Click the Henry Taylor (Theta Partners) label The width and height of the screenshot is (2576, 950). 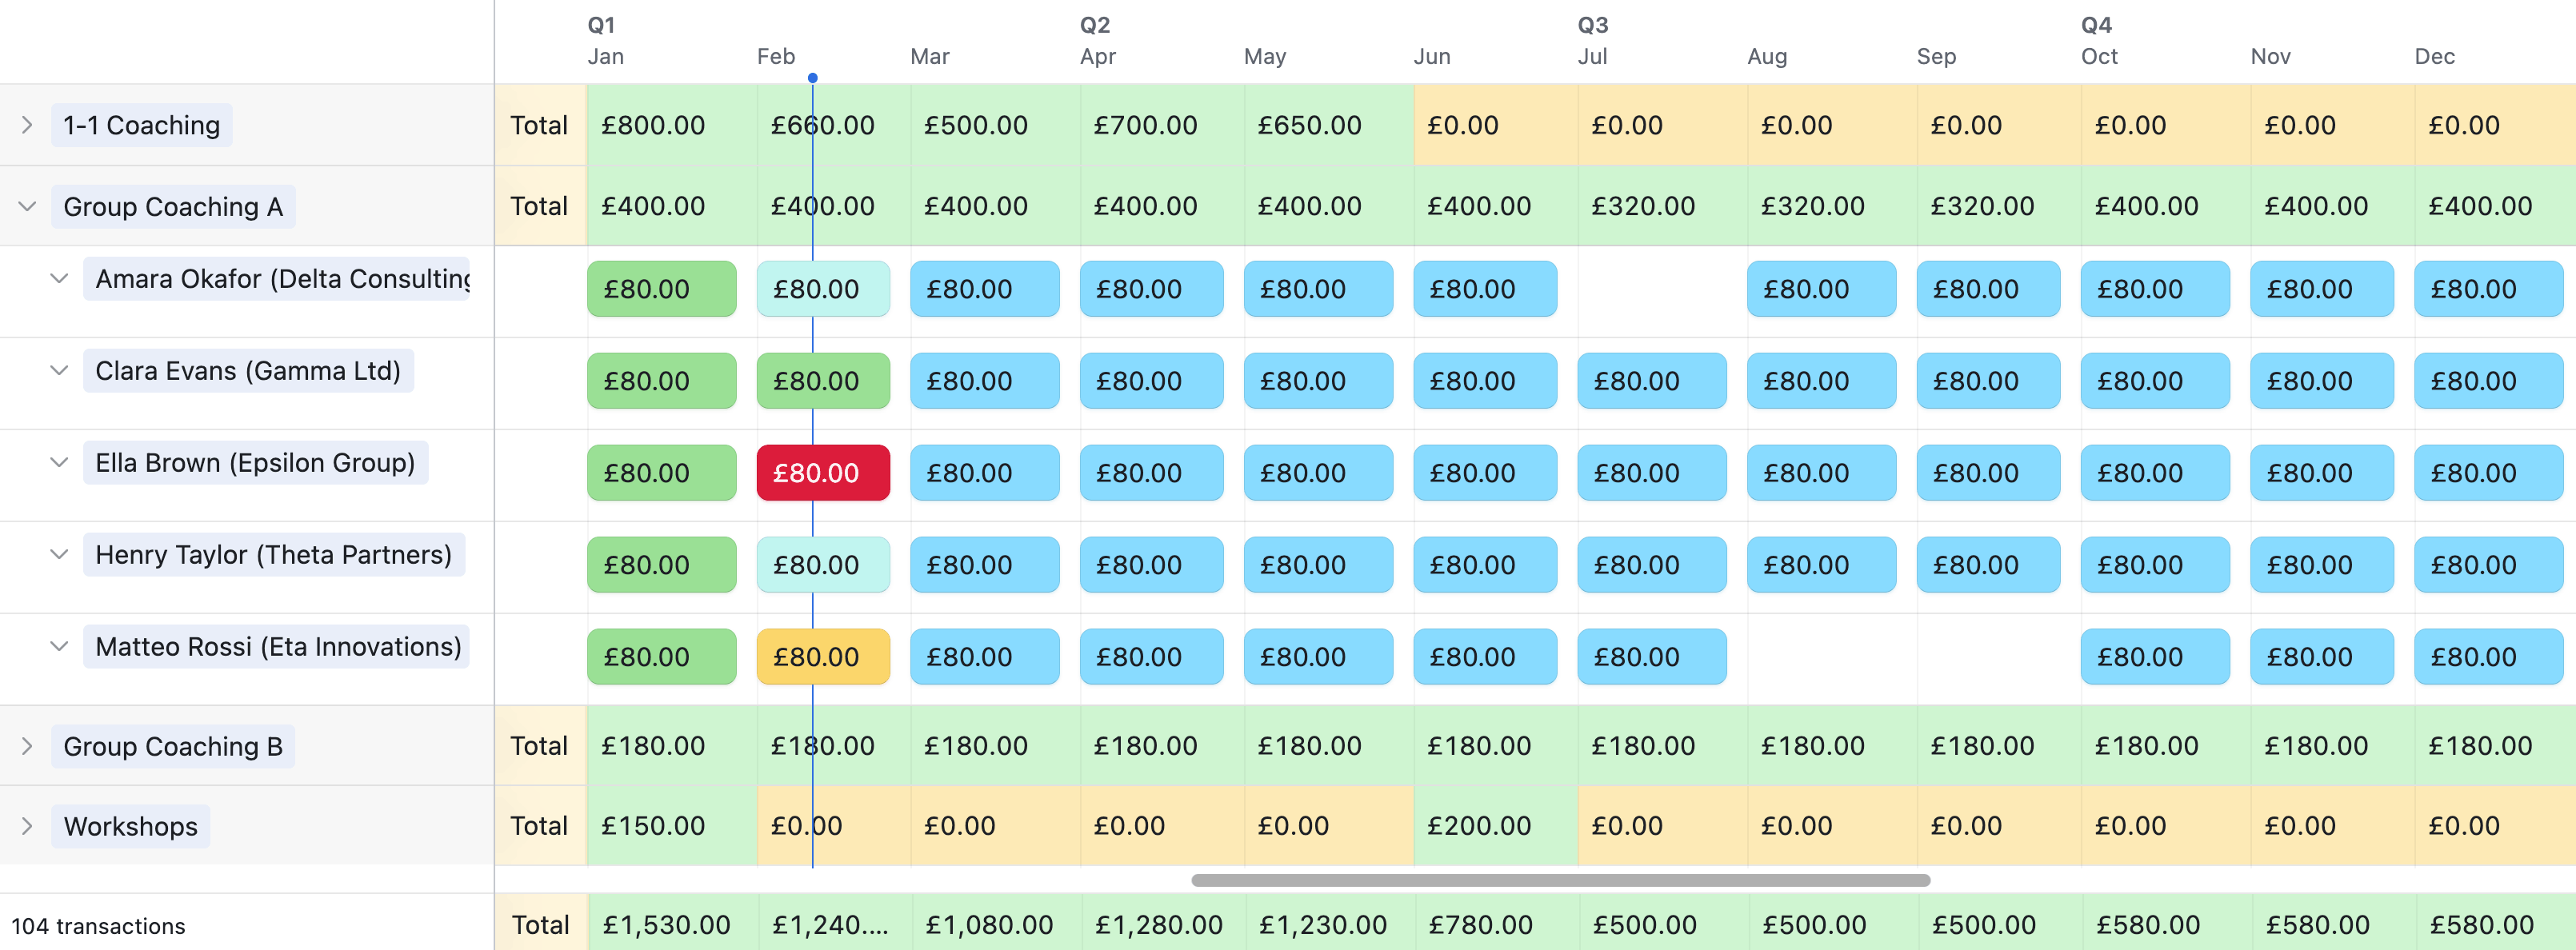[x=274, y=554]
